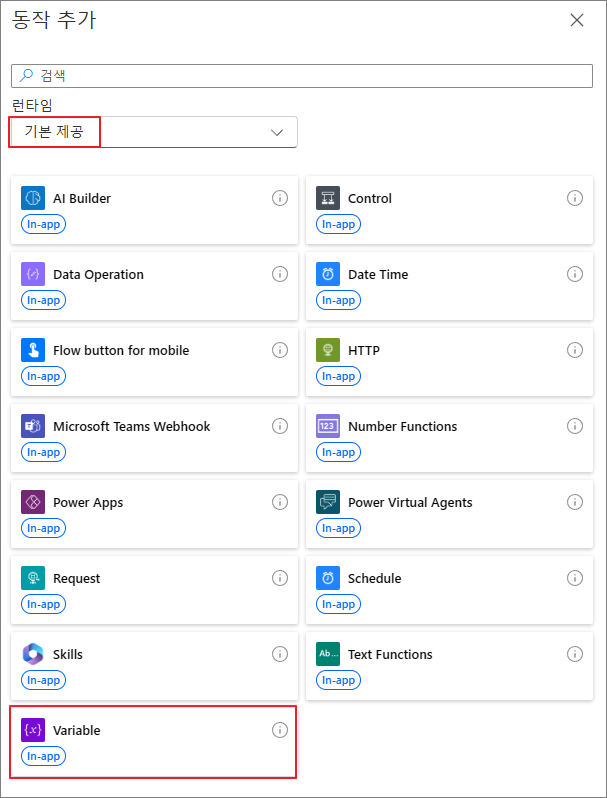Click the AI Builder connector icon

point(33,198)
